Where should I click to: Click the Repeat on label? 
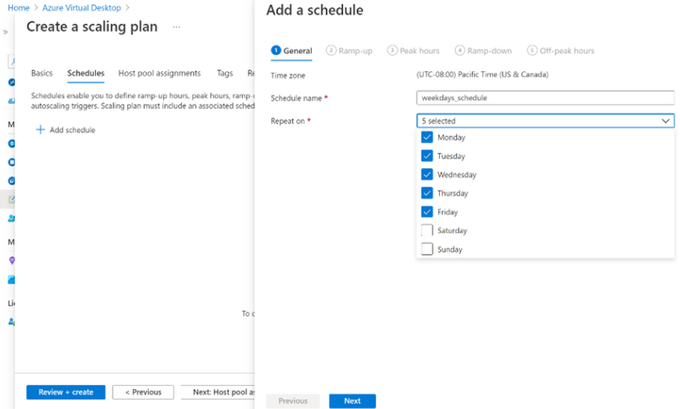coord(288,121)
